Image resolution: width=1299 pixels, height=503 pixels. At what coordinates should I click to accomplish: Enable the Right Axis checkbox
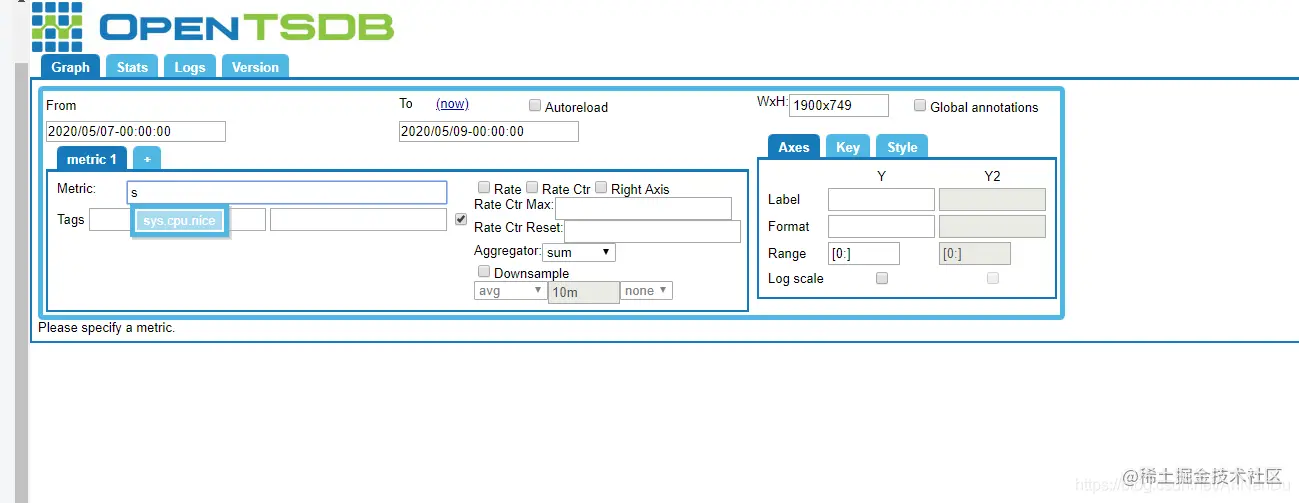point(601,187)
